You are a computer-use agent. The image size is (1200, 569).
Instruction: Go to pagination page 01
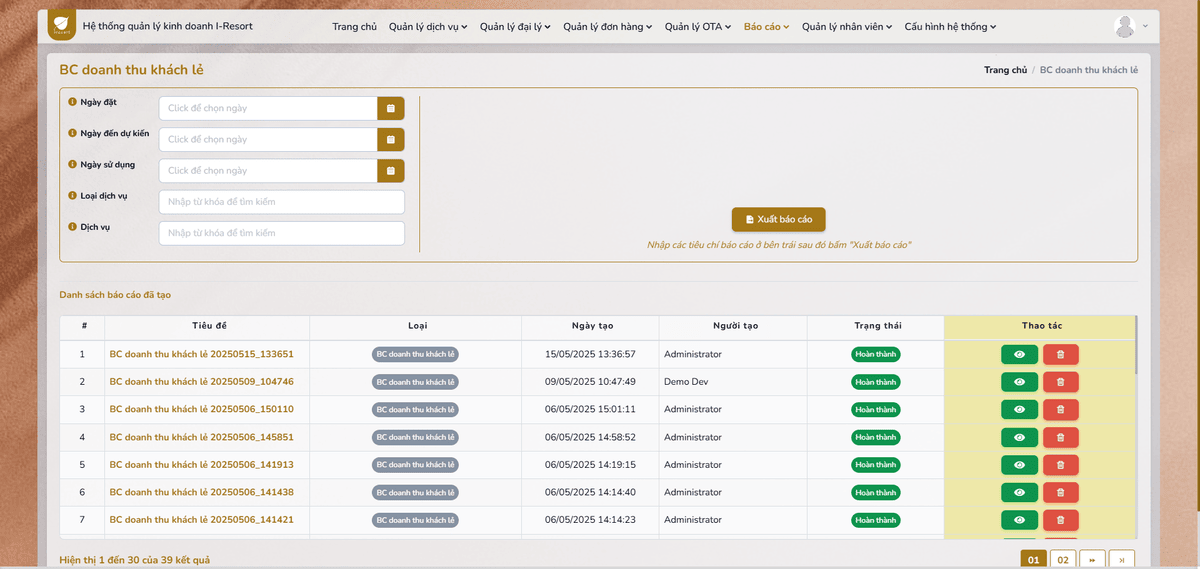click(x=1033, y=560)
